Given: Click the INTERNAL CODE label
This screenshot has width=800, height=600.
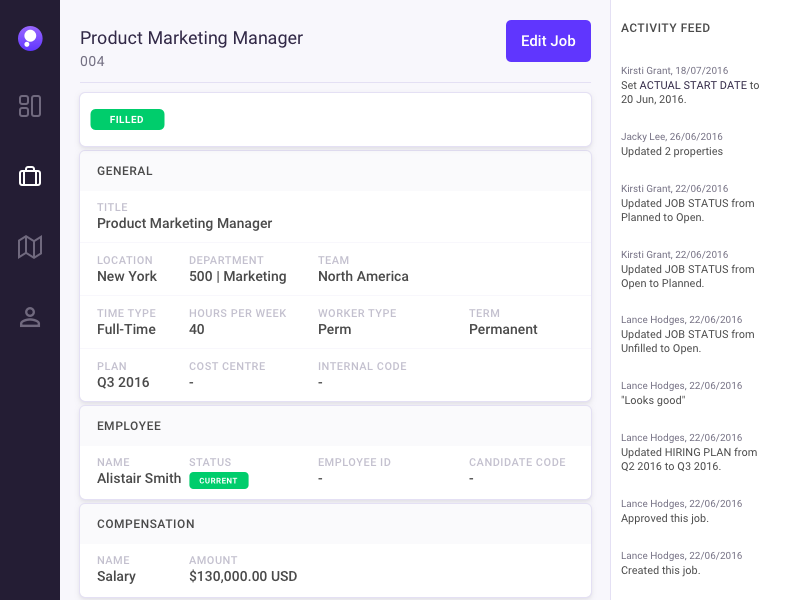Looking at the screenshot, I should (362, 366).
